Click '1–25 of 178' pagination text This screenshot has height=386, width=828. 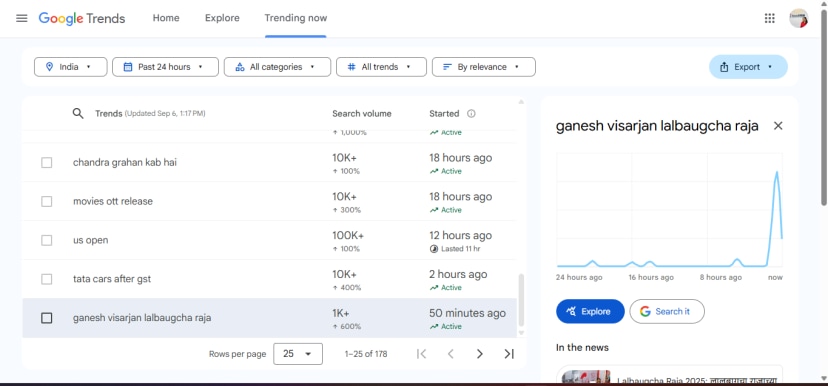[x=366, y=354]
